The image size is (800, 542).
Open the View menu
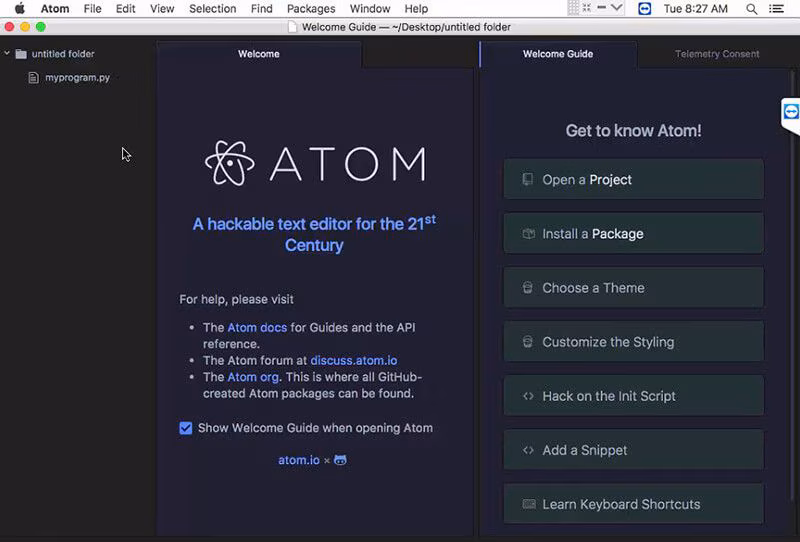point(162,9)
